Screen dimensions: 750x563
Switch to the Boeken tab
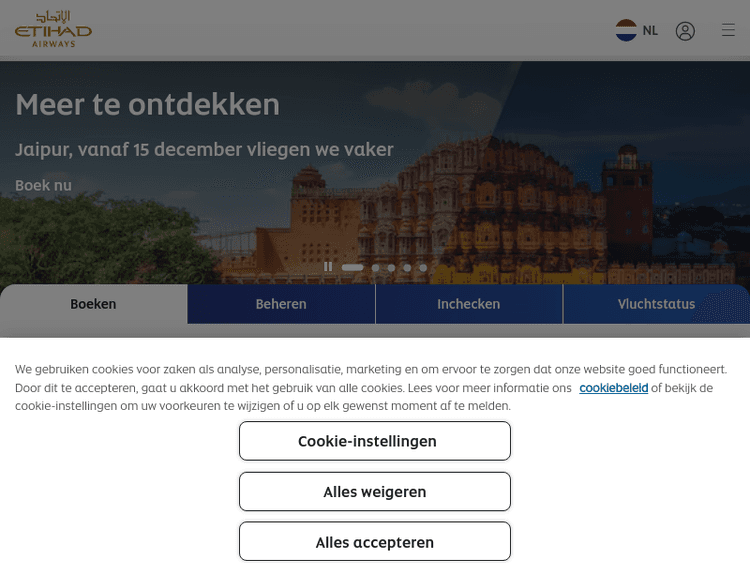93,304
